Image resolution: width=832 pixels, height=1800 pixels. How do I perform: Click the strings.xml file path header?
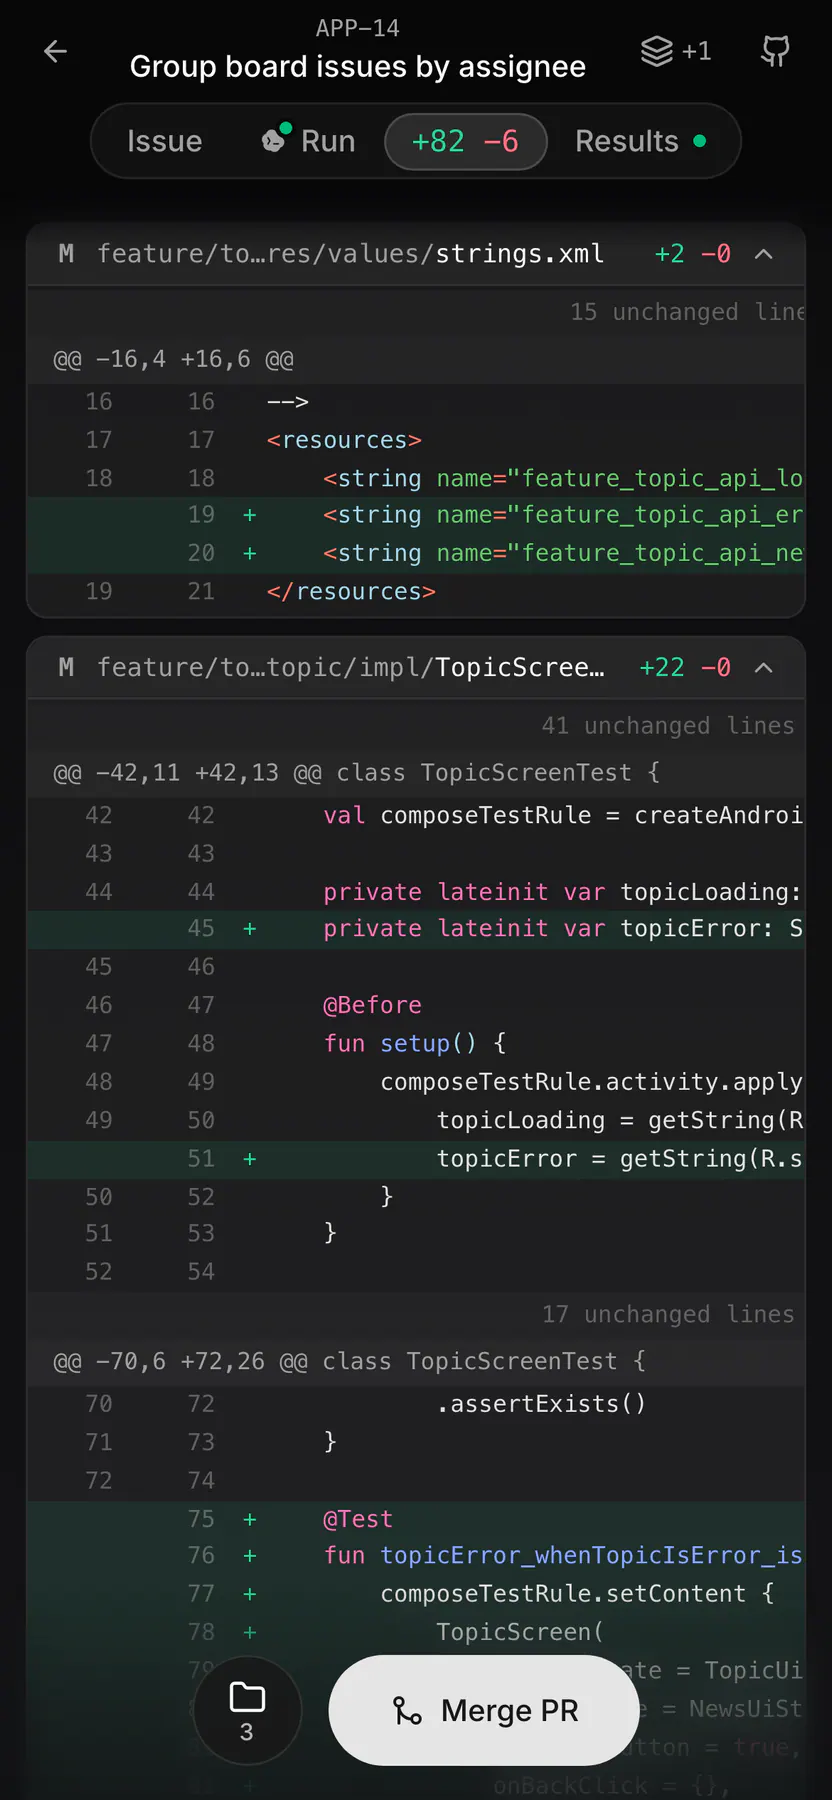pos(350,254)
